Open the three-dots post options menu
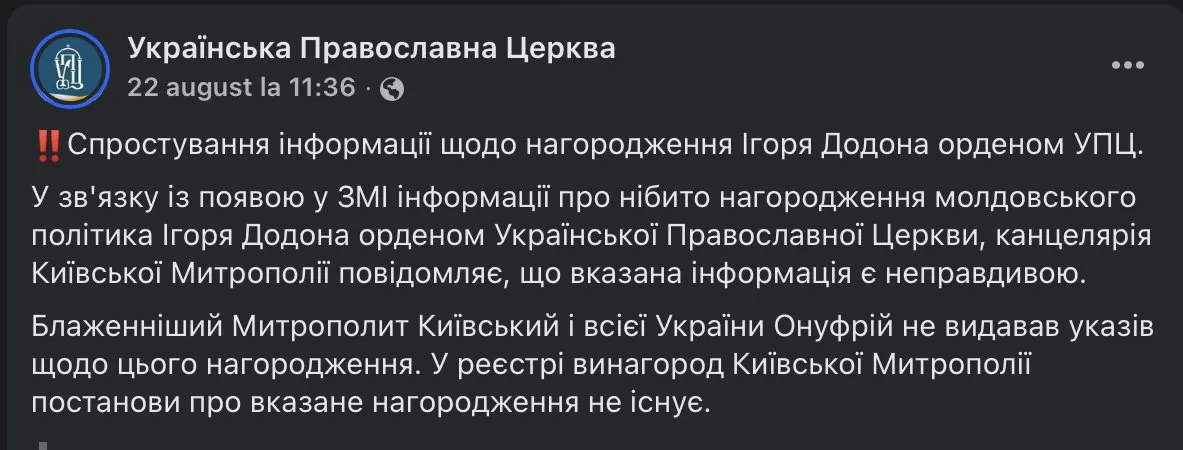1183x450 pixels. coord(1128,66)
